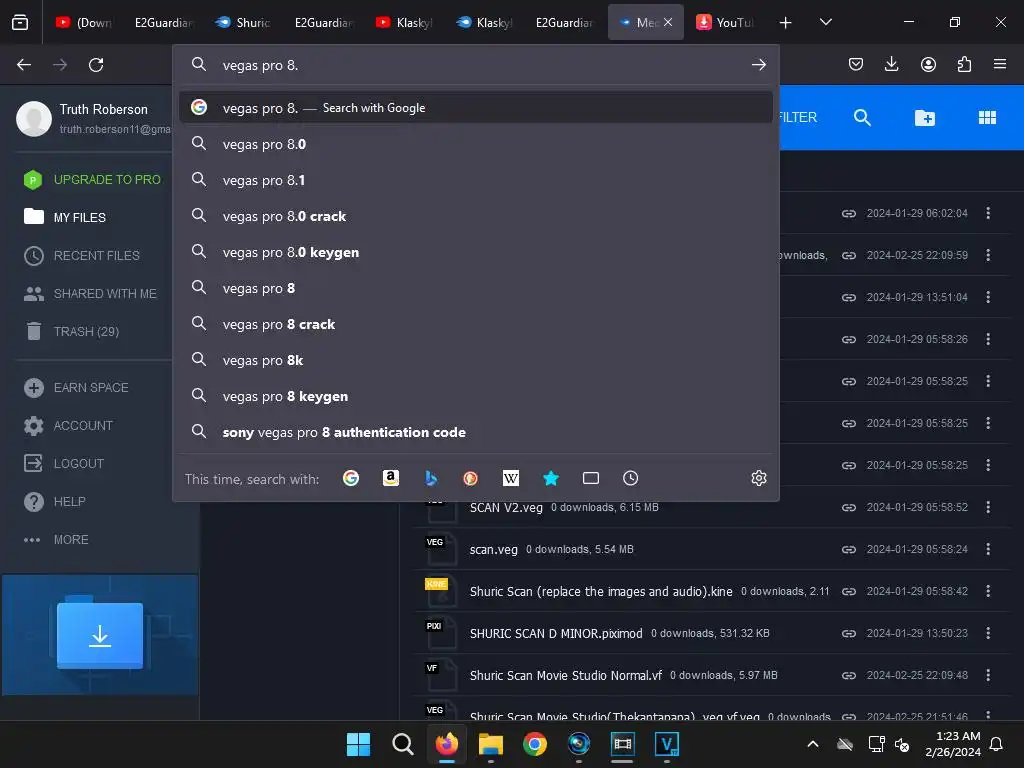
Task: Click LOGOUT in sidebar
Action: [x=78, y=464]
